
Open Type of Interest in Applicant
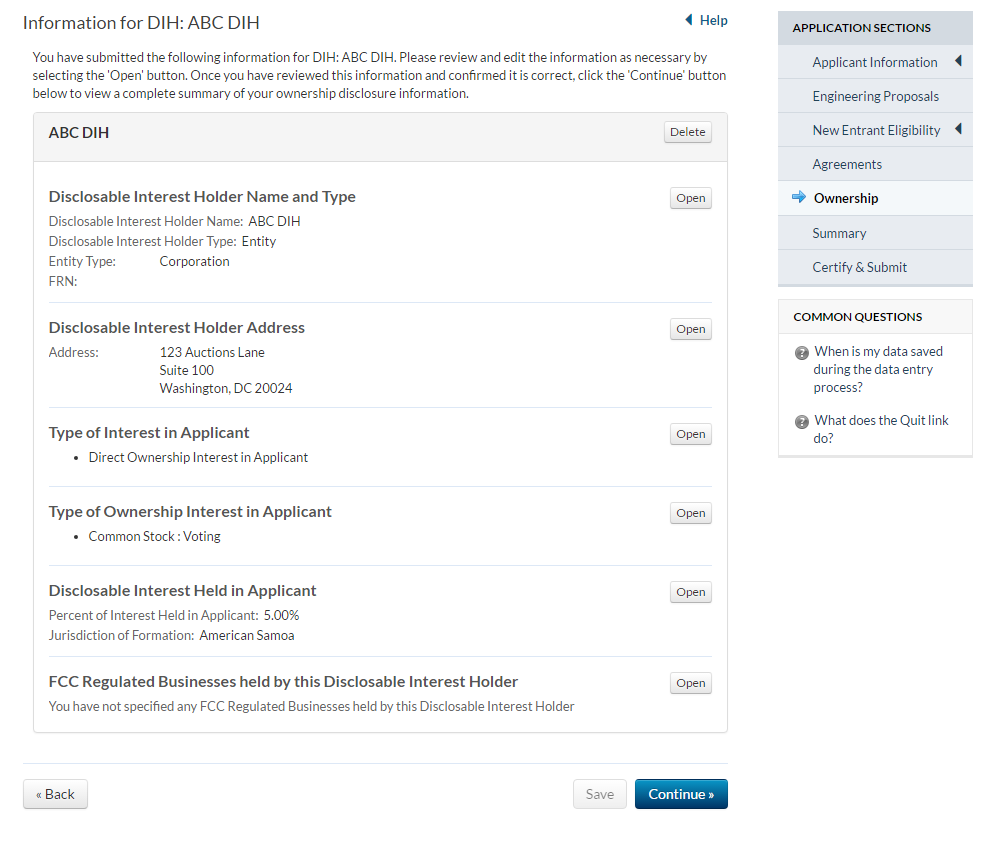click(x=690, y=434)
